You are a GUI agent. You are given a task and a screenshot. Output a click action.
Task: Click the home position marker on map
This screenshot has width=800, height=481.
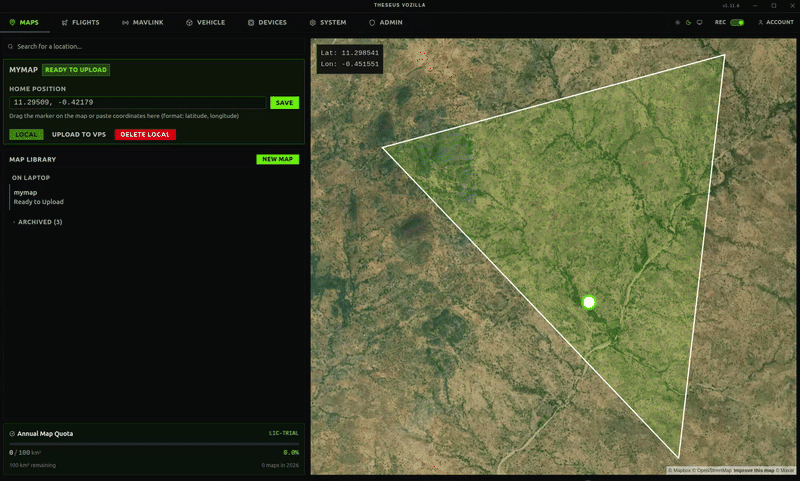click(589, 302)
